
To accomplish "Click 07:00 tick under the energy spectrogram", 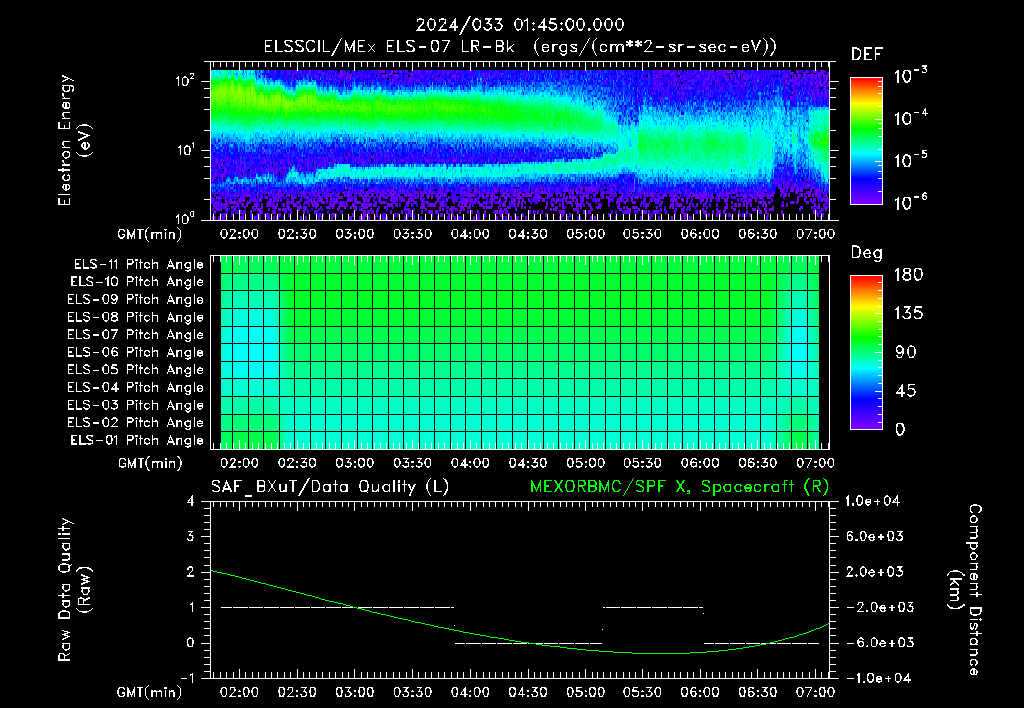I will click(x=815, y=234).
